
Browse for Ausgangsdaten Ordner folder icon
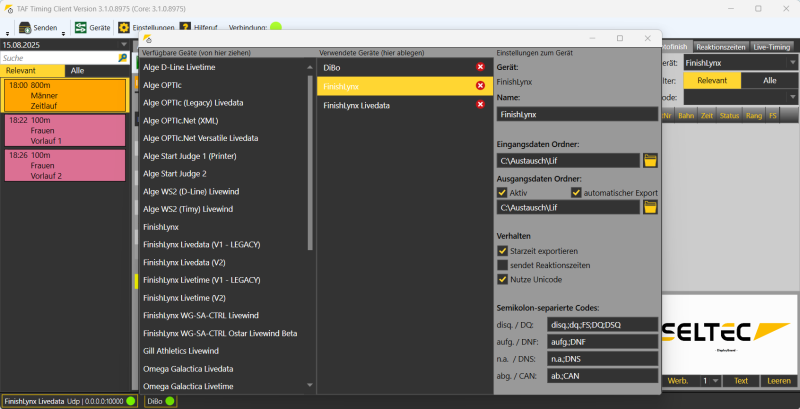pos(650,207)
